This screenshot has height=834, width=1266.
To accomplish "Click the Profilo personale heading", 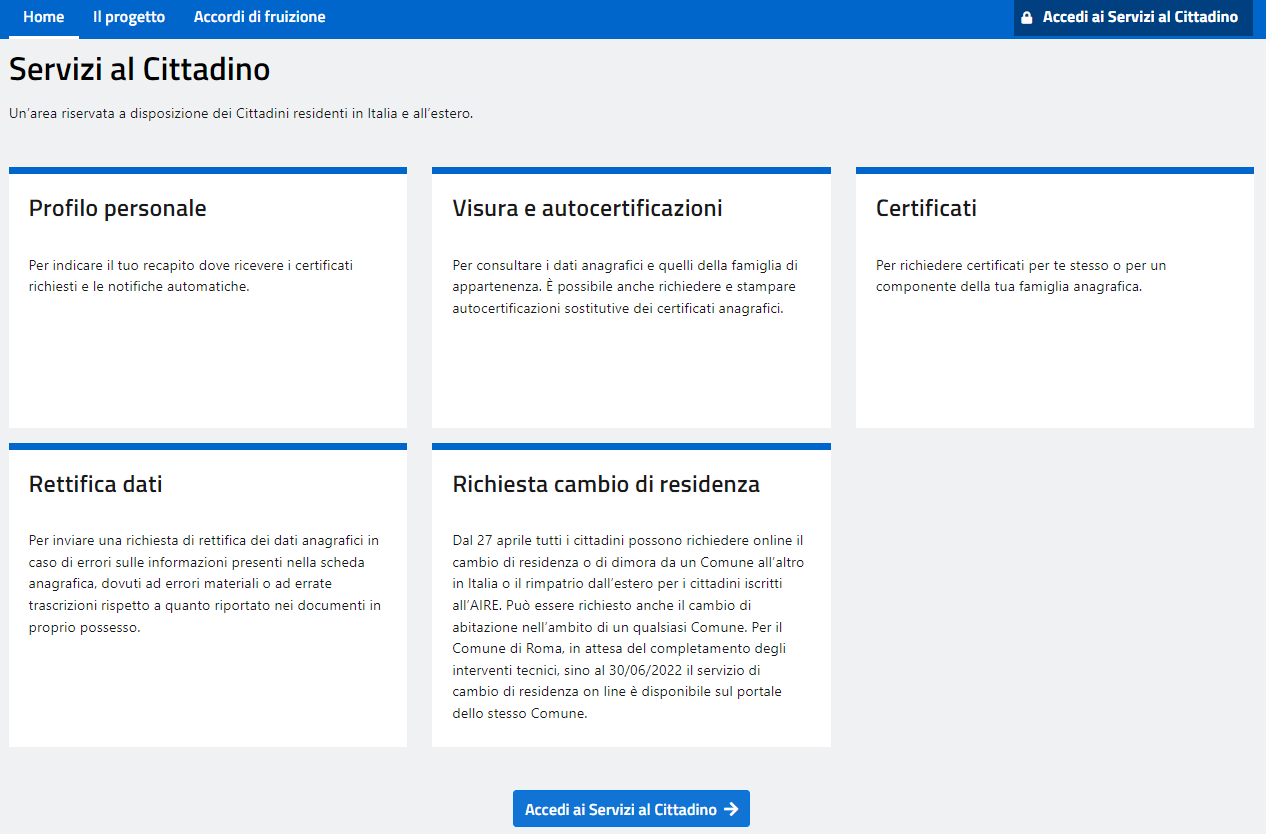I will click(117, 209).
